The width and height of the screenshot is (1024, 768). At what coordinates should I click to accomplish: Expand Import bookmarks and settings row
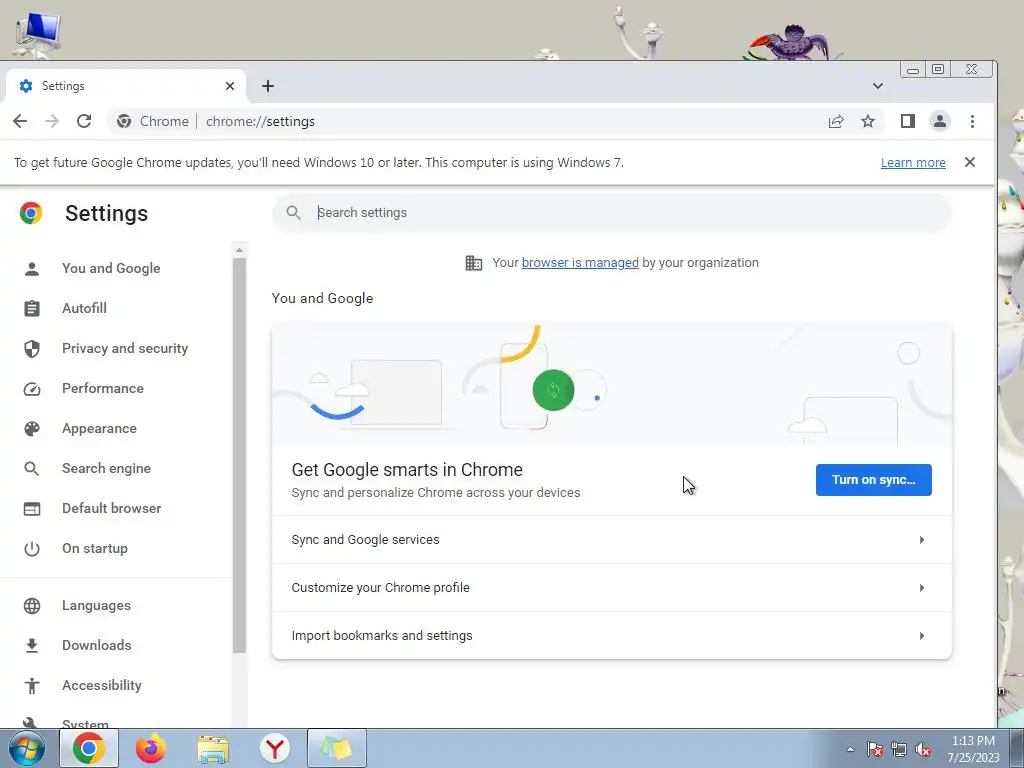point(611,635)
